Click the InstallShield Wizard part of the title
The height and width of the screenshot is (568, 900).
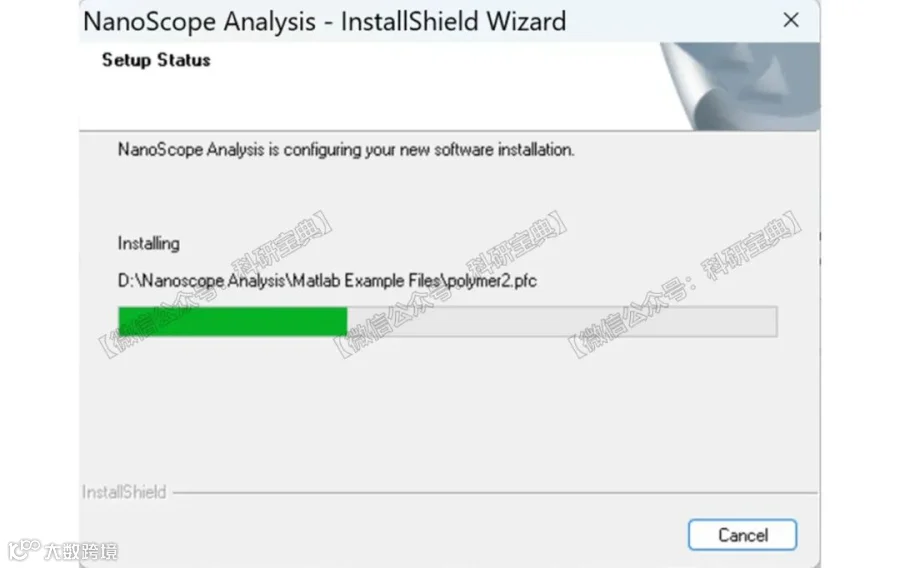click(453, 22)
